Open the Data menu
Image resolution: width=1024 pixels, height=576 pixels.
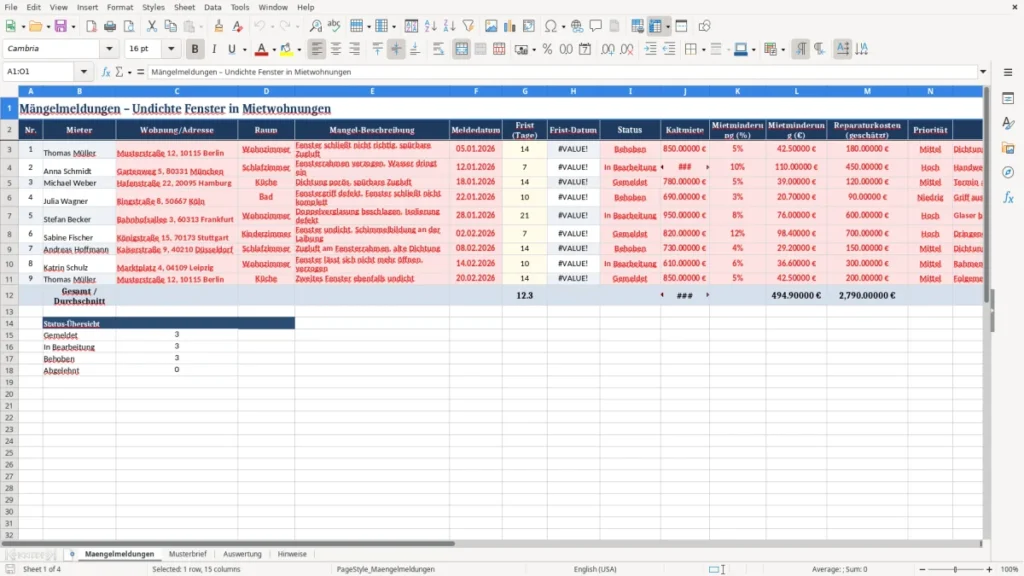pyautogui.click(x=212, y=7)
